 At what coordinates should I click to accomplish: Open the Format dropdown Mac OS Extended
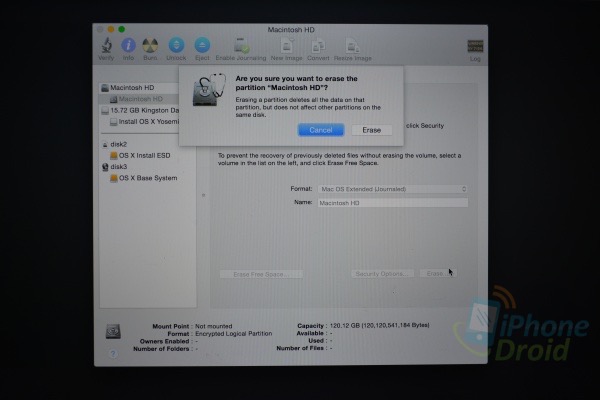(393, 189)
